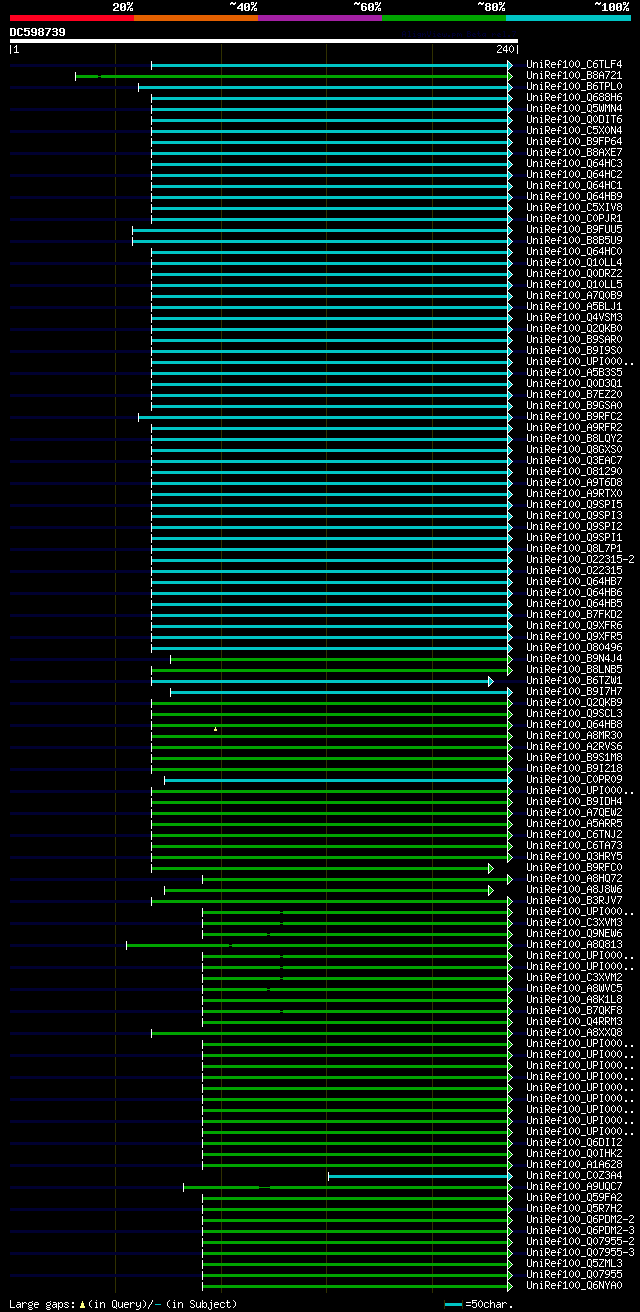Select the UniRef100_A5BLJ1 label
Viewport: 640px width, 1312px height.
pos(574,307)
